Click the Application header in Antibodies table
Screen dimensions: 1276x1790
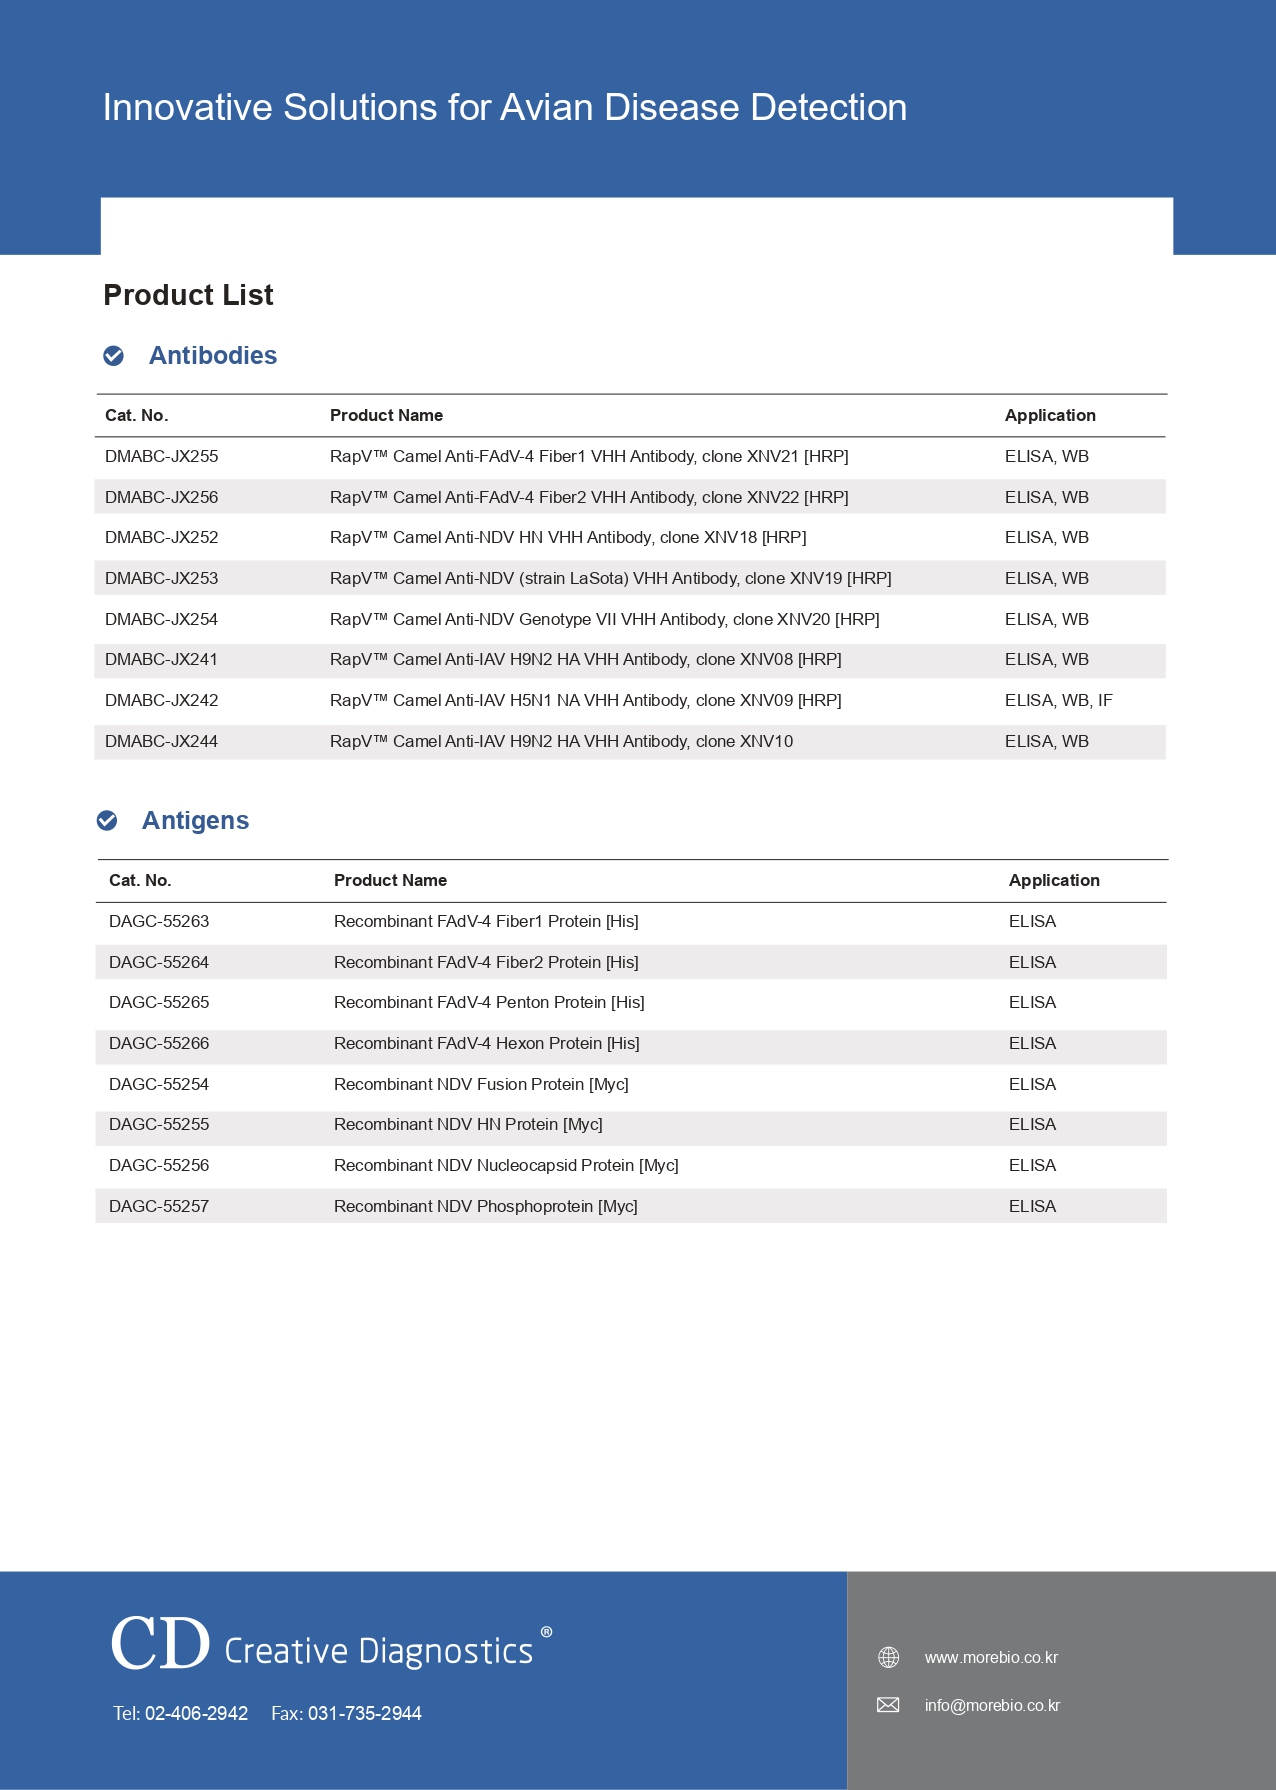[1050, 415]
